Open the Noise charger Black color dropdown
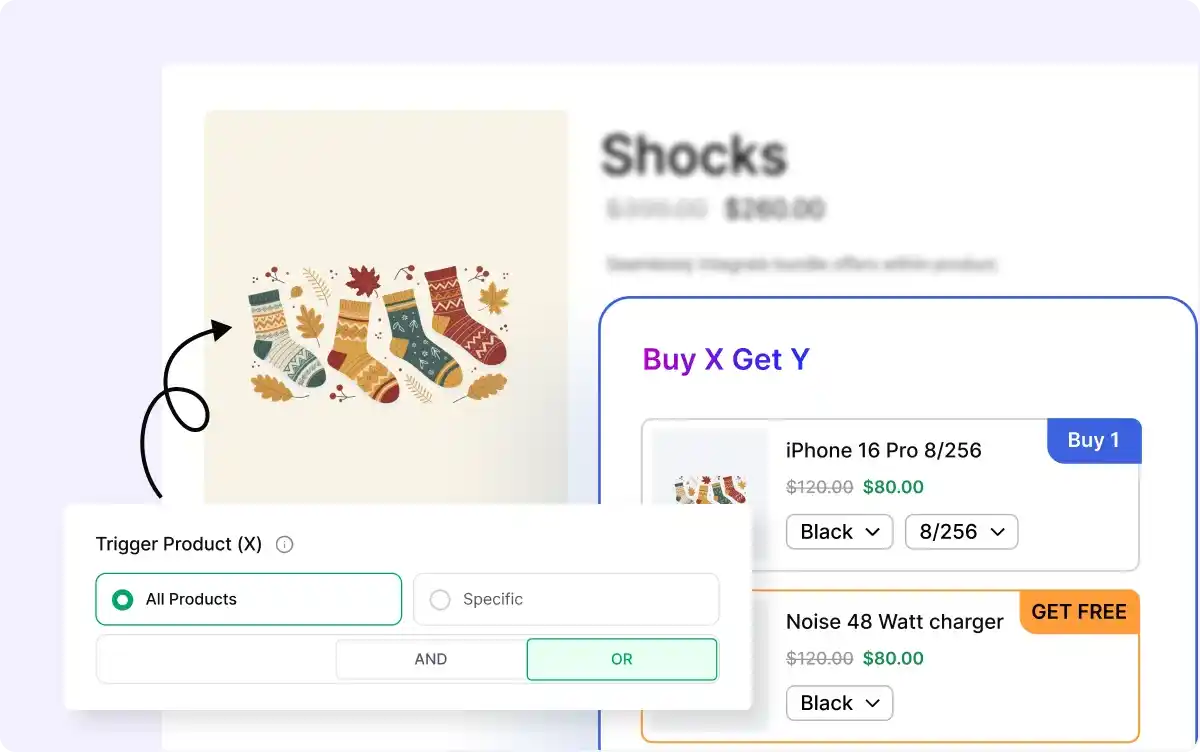The height and width of the screenshot is (752, 1200). pyautogui.click(x=839, y=703)
